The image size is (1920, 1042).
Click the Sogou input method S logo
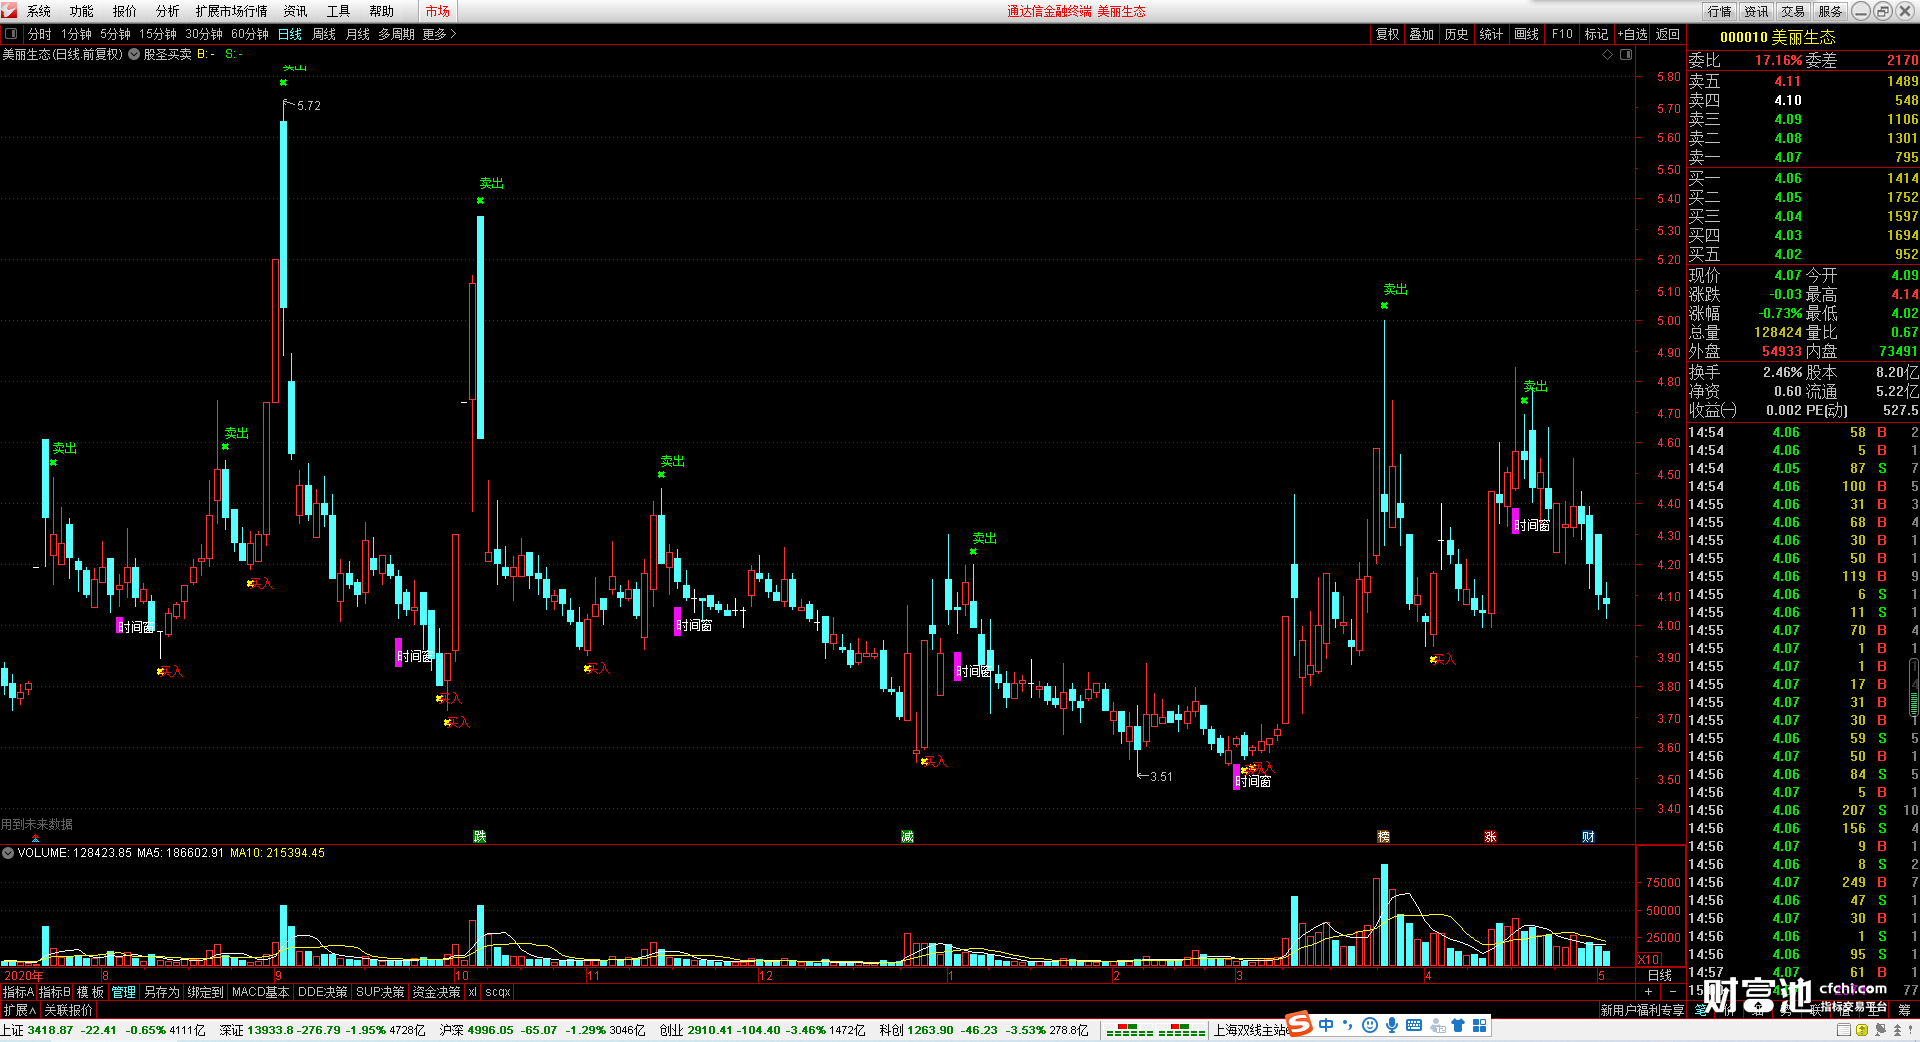click(1299, 1024)
